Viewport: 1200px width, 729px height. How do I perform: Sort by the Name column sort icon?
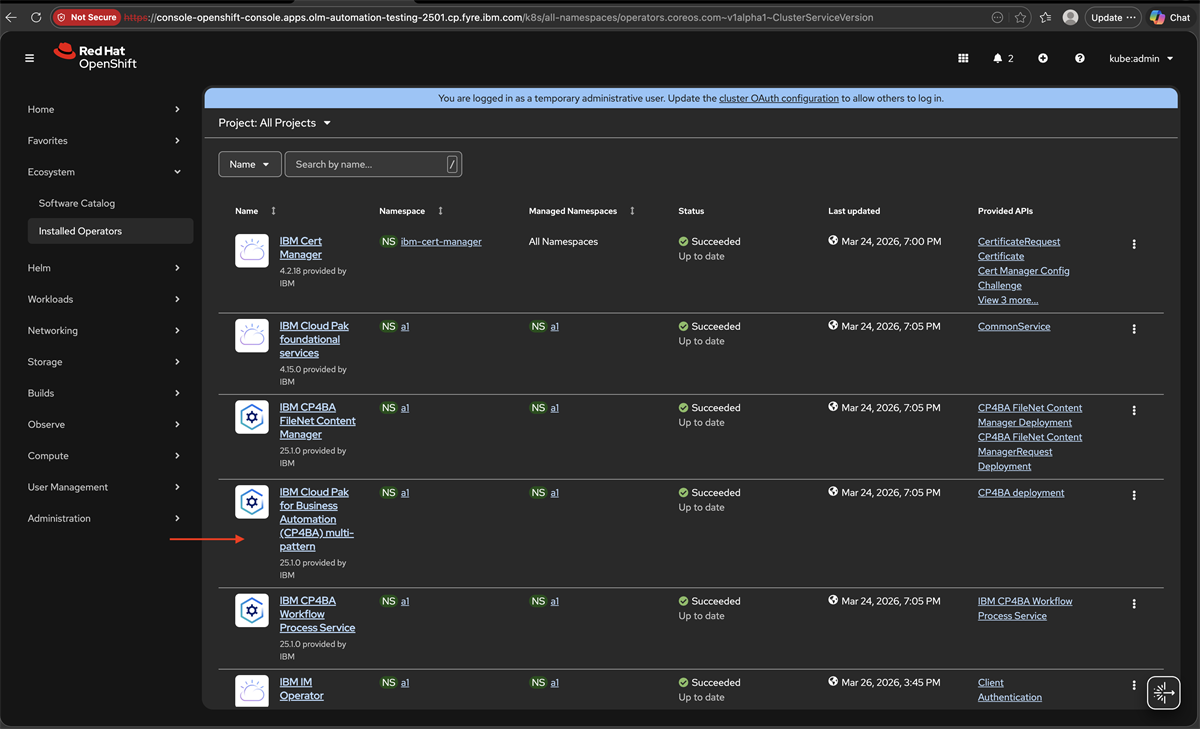(x=273, y=211)
